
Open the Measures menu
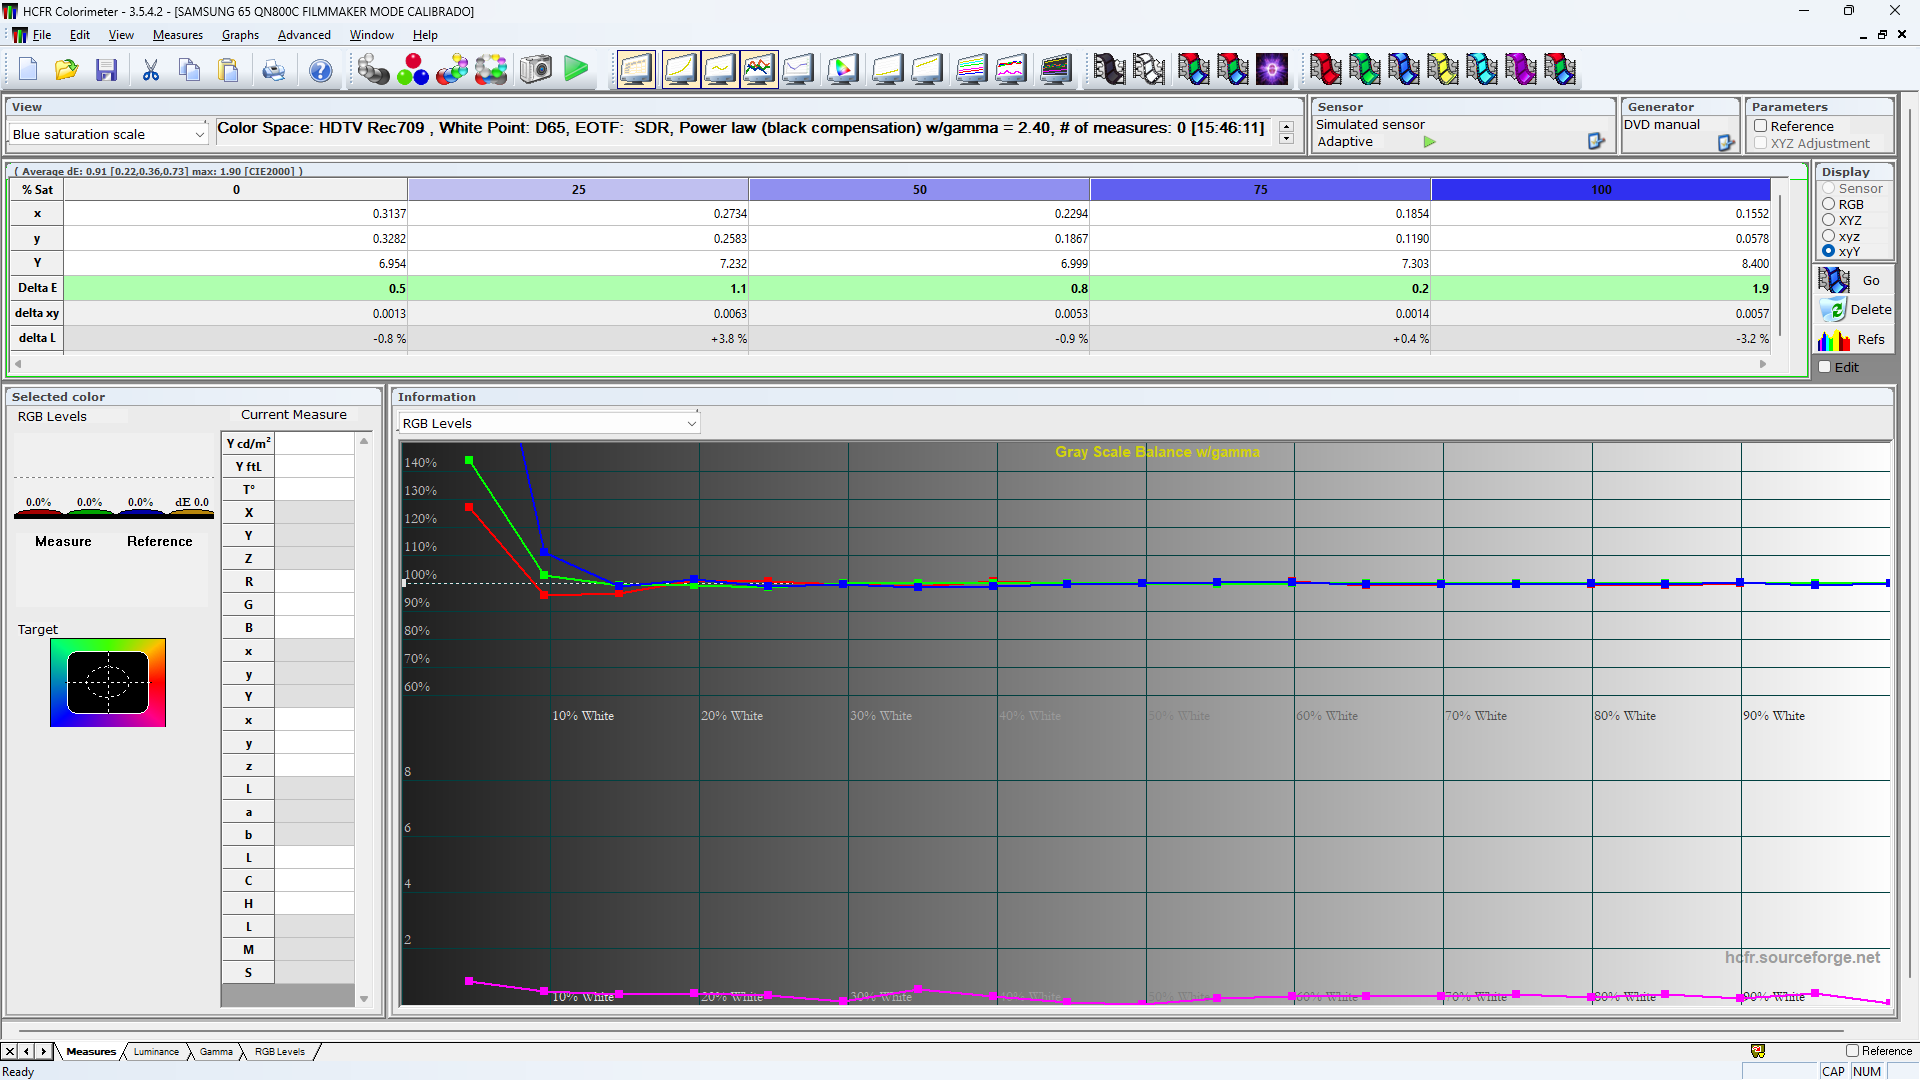point(177,34)
